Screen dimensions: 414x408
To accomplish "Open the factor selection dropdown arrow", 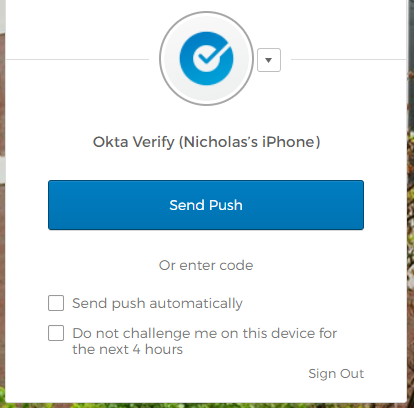I will pos(269,60).
